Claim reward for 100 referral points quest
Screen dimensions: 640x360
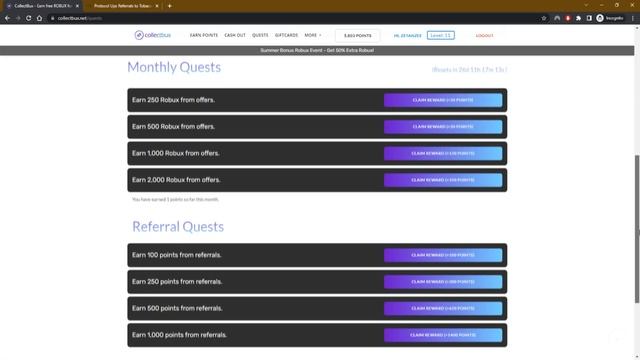click(443, 255)
